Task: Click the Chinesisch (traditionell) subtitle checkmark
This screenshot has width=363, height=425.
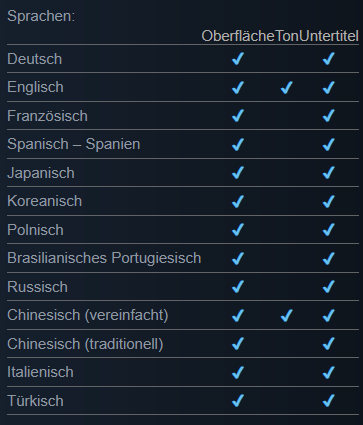Action: coord(329,344)
